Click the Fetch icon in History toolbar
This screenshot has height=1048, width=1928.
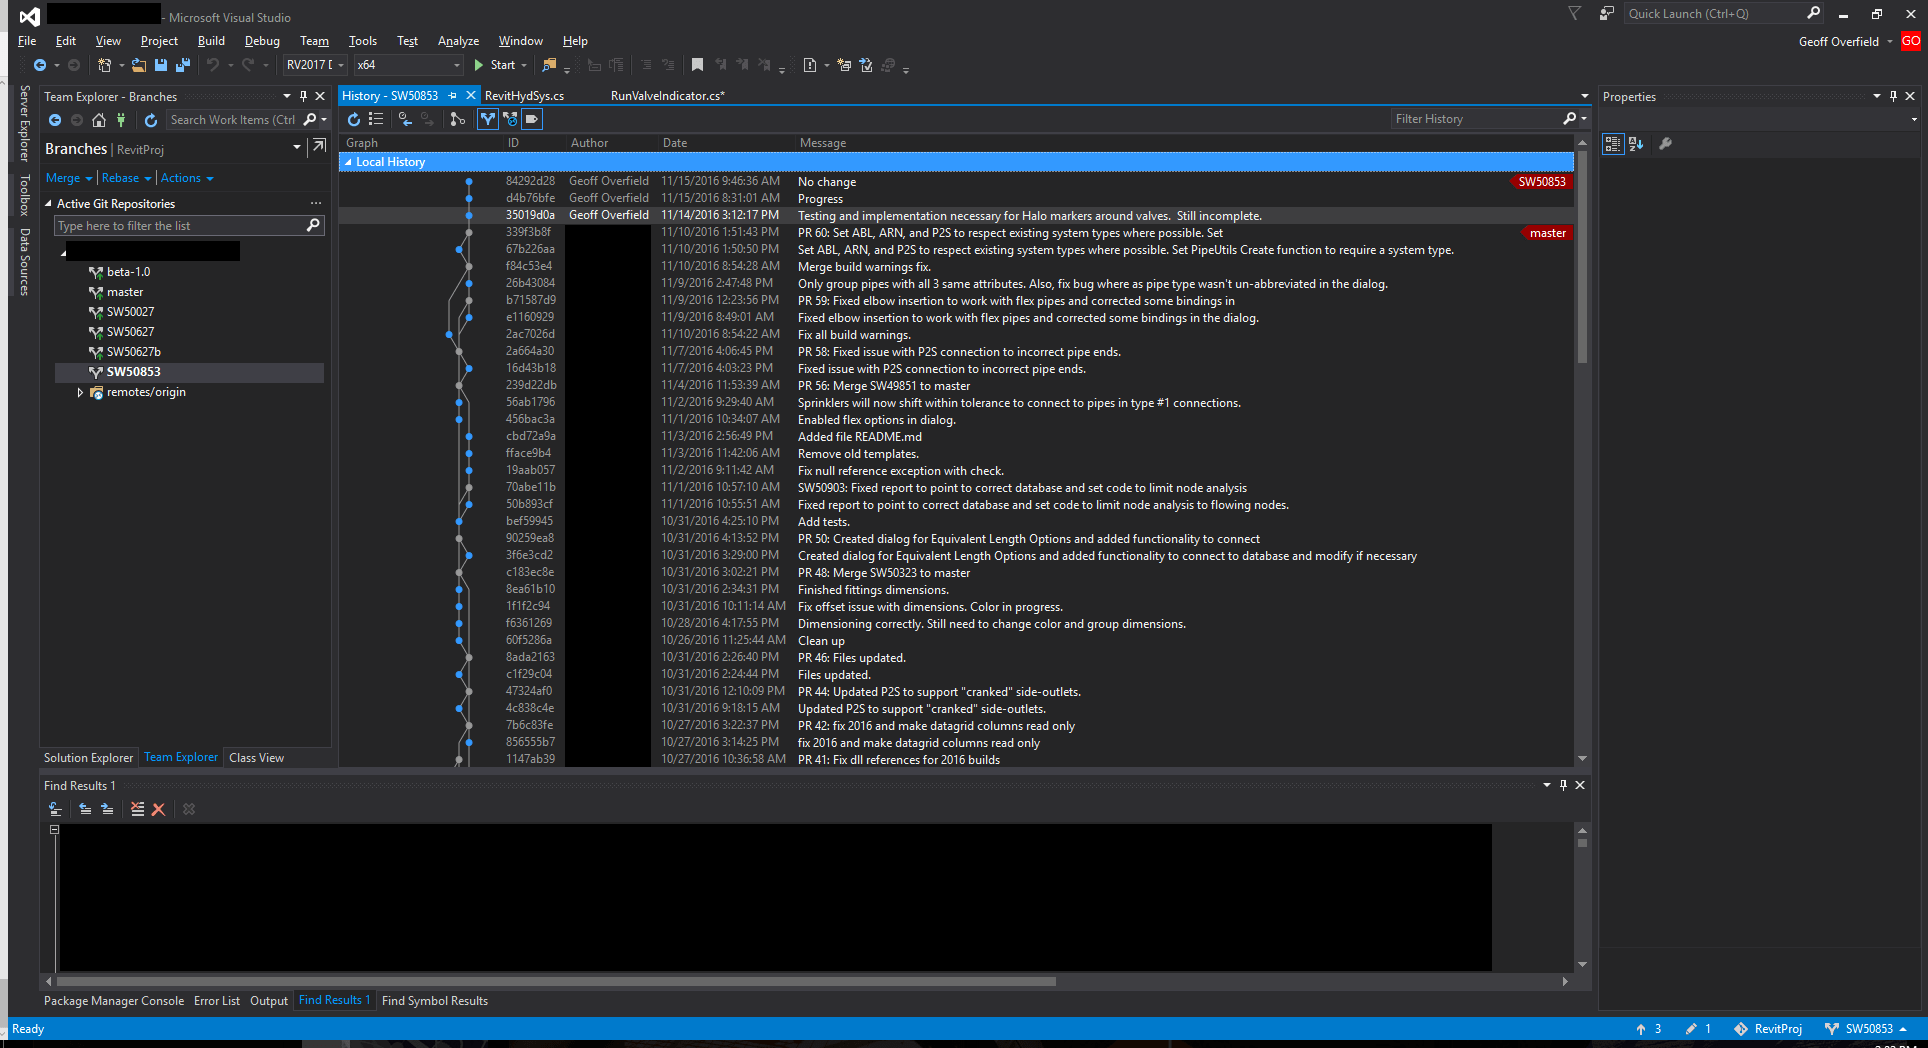(x=405, y=119)
